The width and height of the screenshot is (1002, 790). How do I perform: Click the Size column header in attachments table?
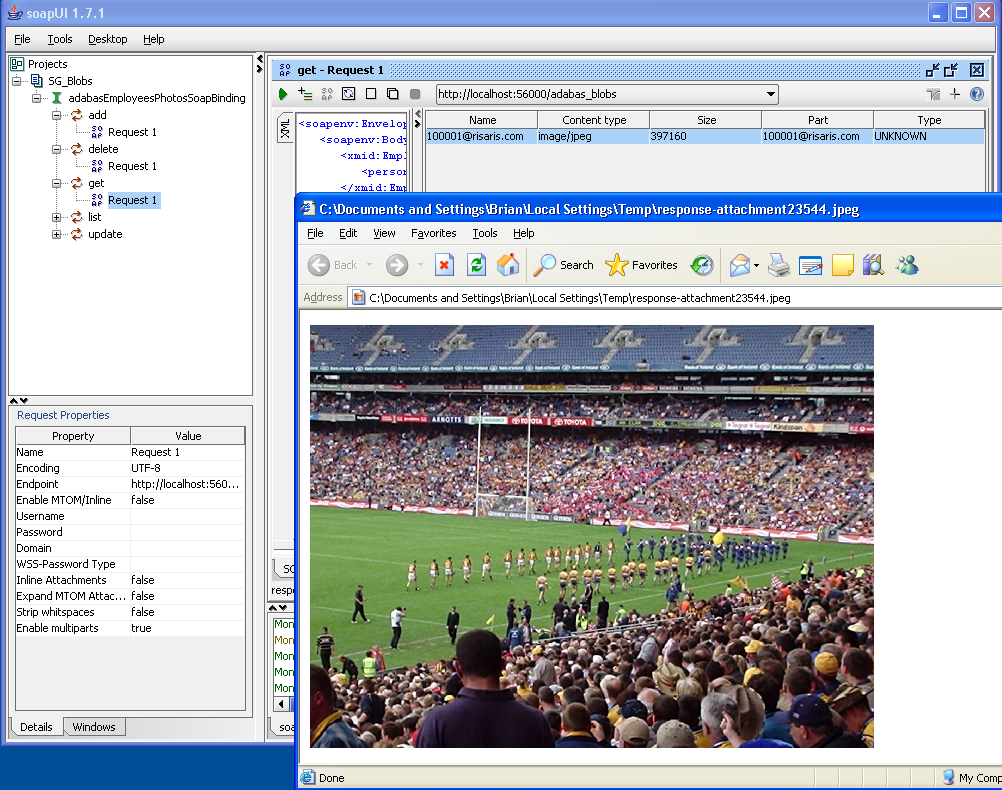(705, 120)
